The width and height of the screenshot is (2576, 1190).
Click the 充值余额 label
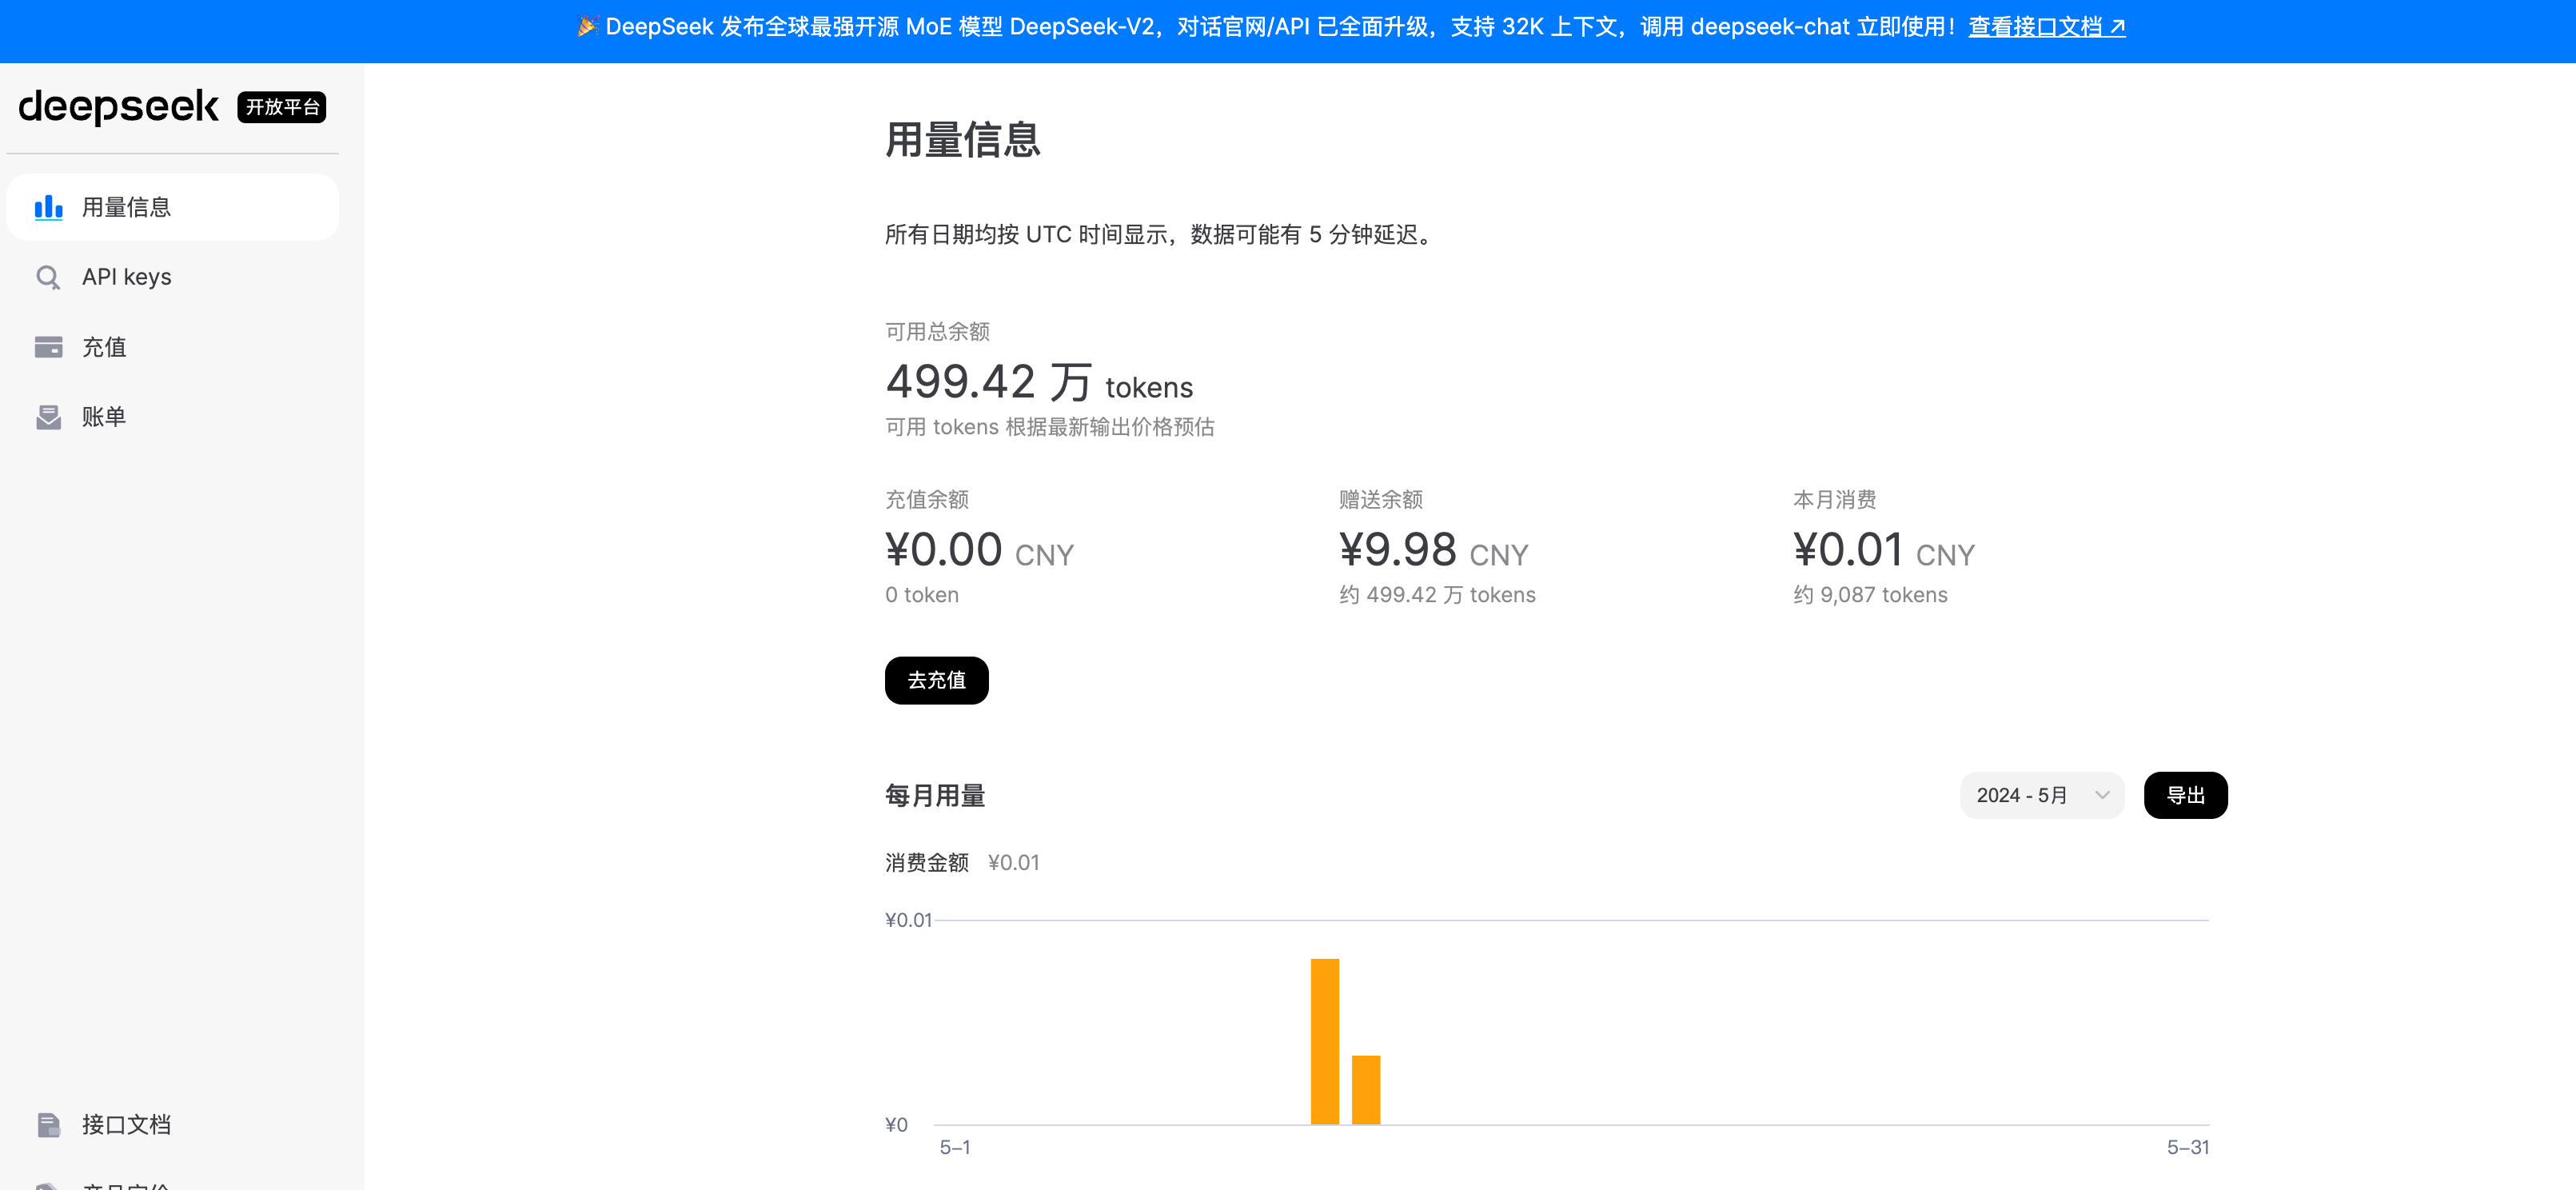pyautogui.click(x=926, y=500)
